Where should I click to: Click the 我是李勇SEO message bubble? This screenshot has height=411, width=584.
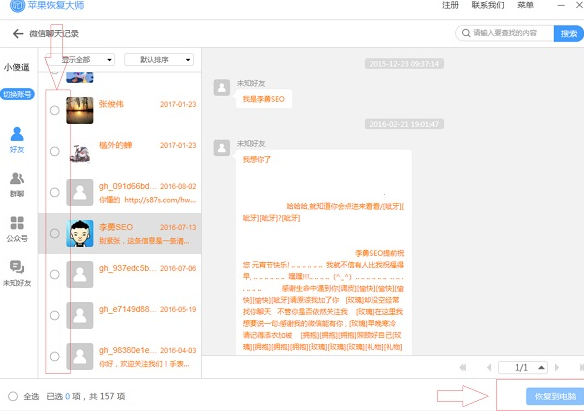click(264, 99)
